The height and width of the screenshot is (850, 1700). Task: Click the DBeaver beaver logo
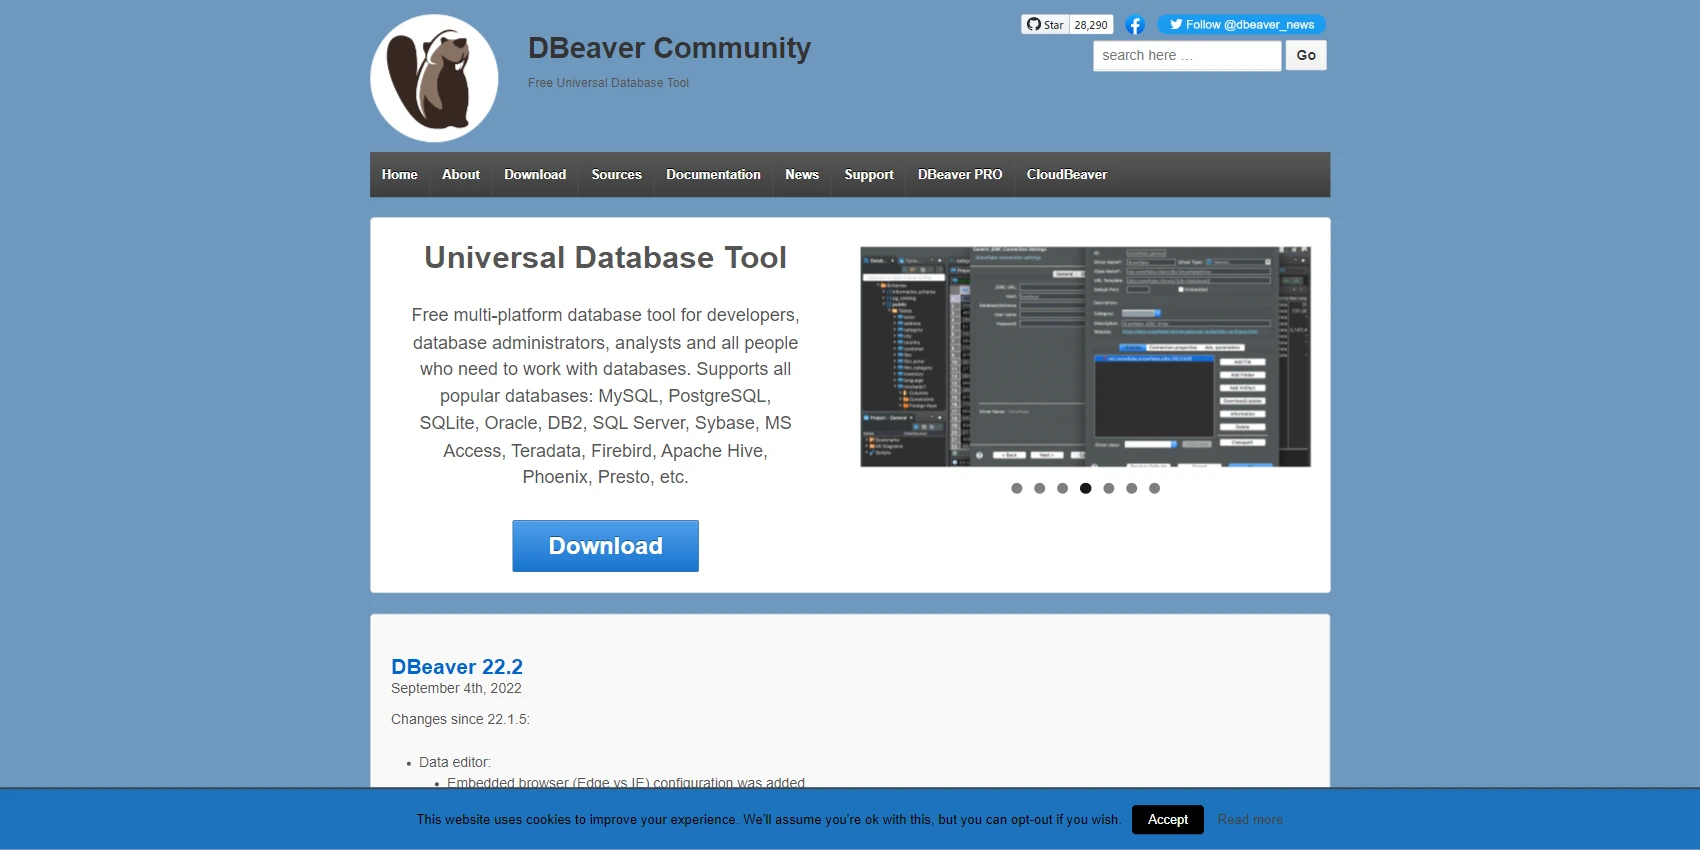(x=434, y=78)
